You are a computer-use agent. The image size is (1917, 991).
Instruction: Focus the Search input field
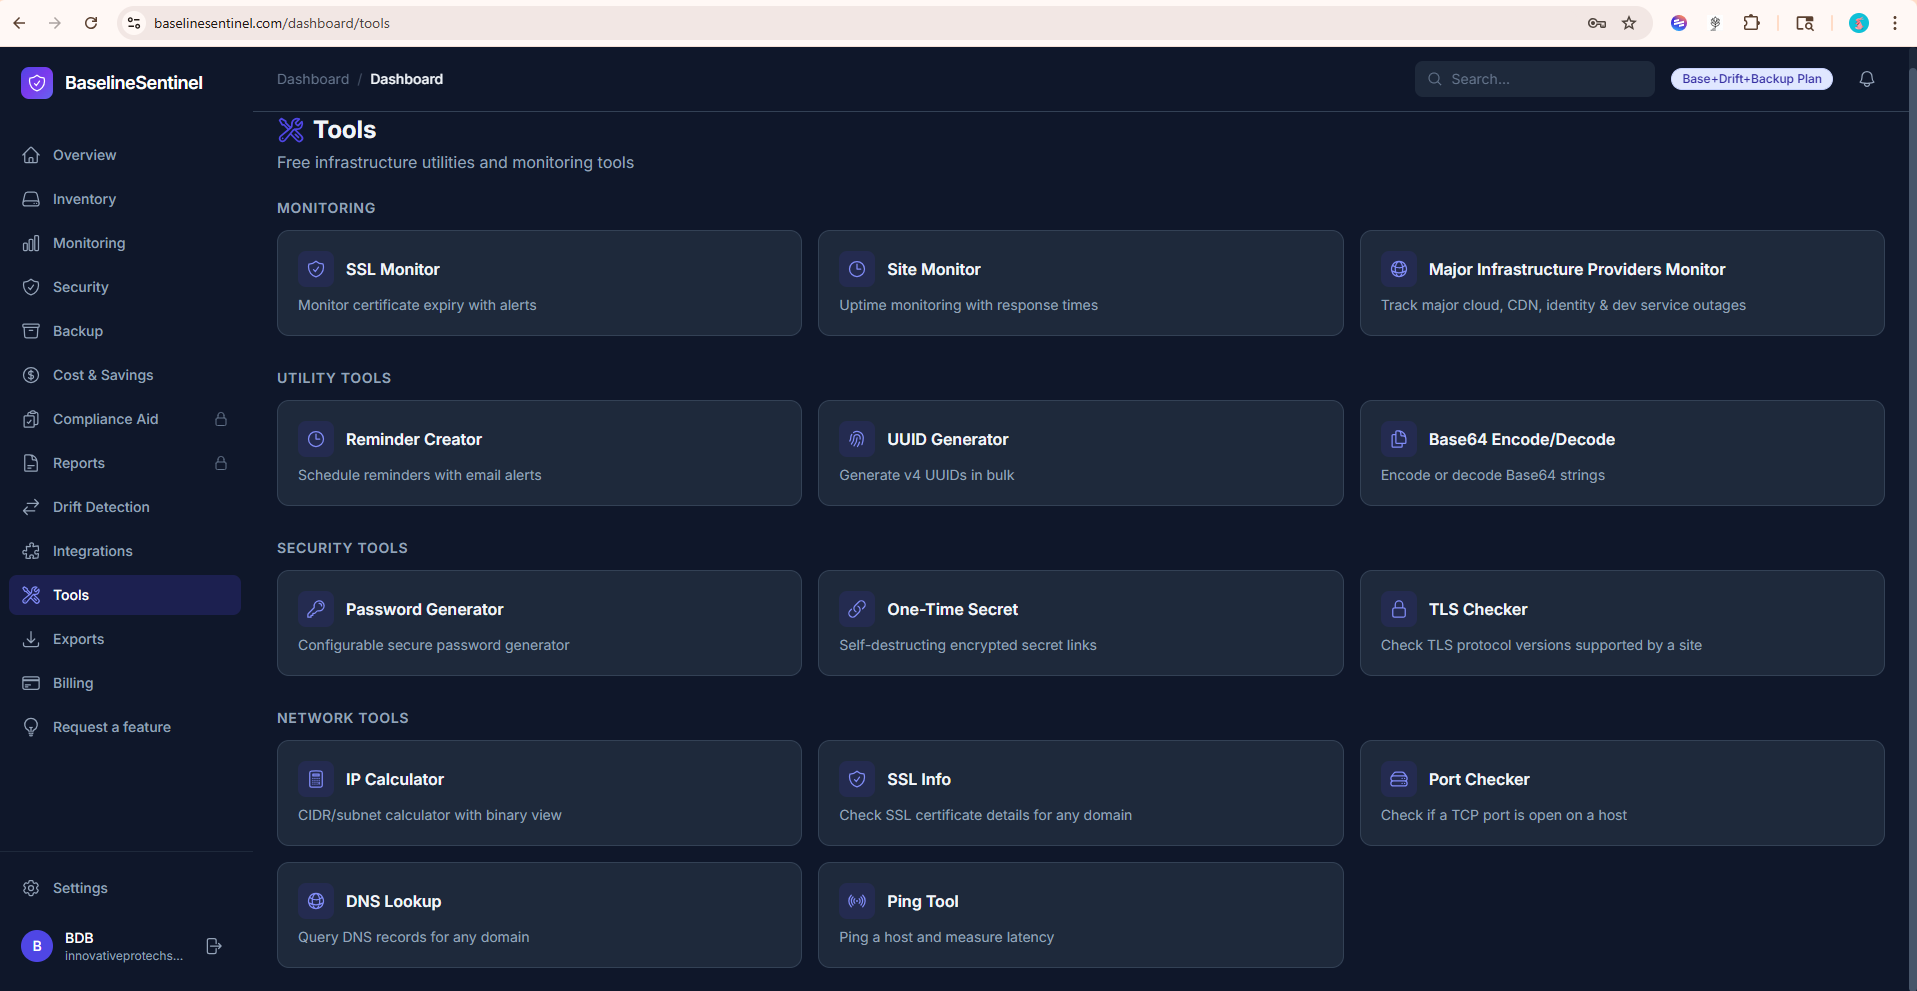click(x=1534, y=79)
